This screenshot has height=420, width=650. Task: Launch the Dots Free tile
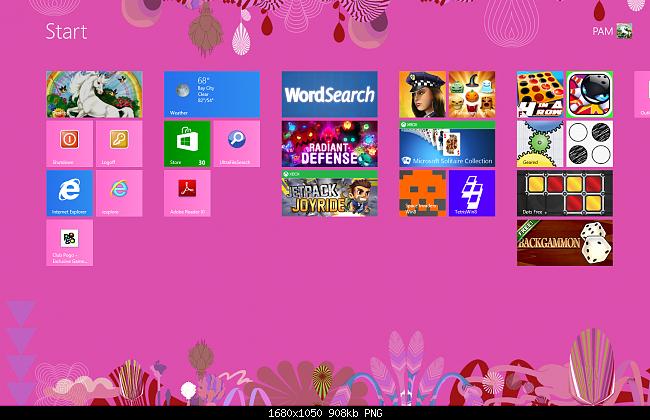click(565, 193)
